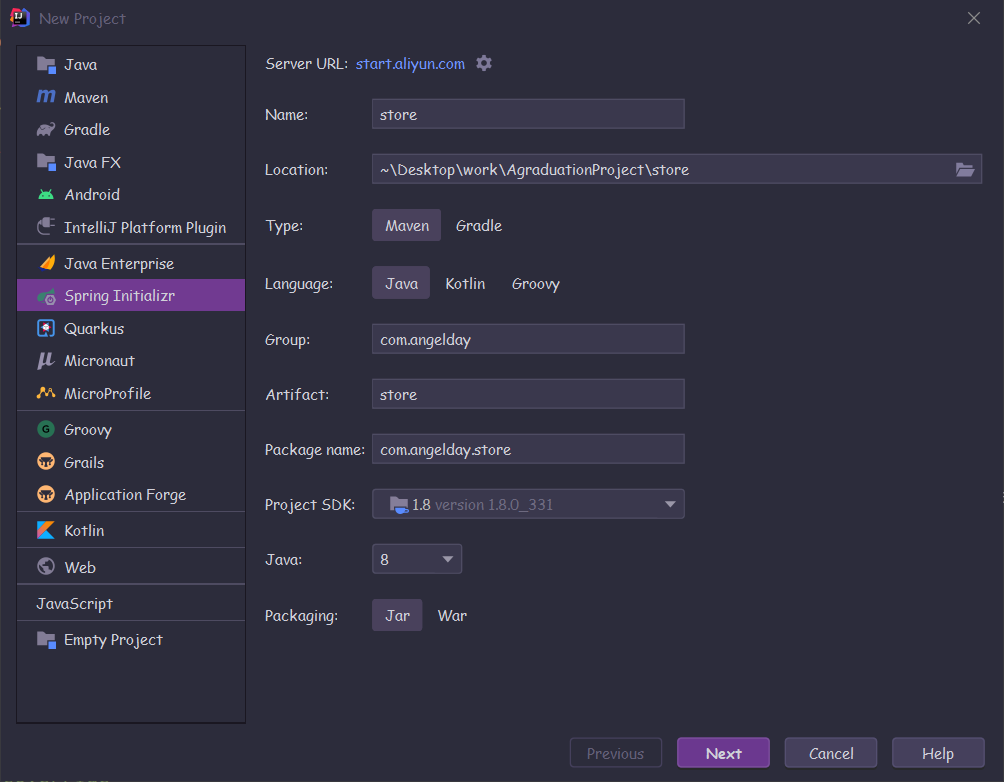1004x782 pixels.
Task: Click the Maven icon in sidebar
Action: coord(46,97)
